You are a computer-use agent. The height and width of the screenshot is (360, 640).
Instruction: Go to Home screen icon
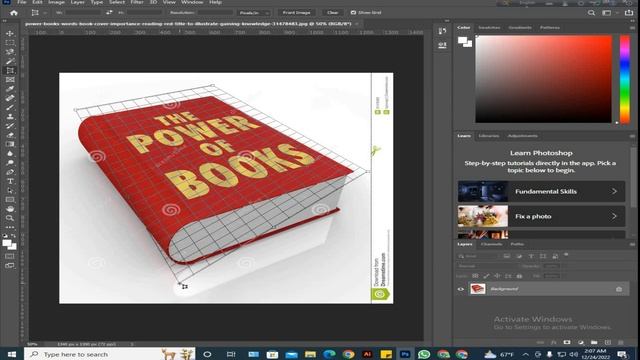coord(14,13)
